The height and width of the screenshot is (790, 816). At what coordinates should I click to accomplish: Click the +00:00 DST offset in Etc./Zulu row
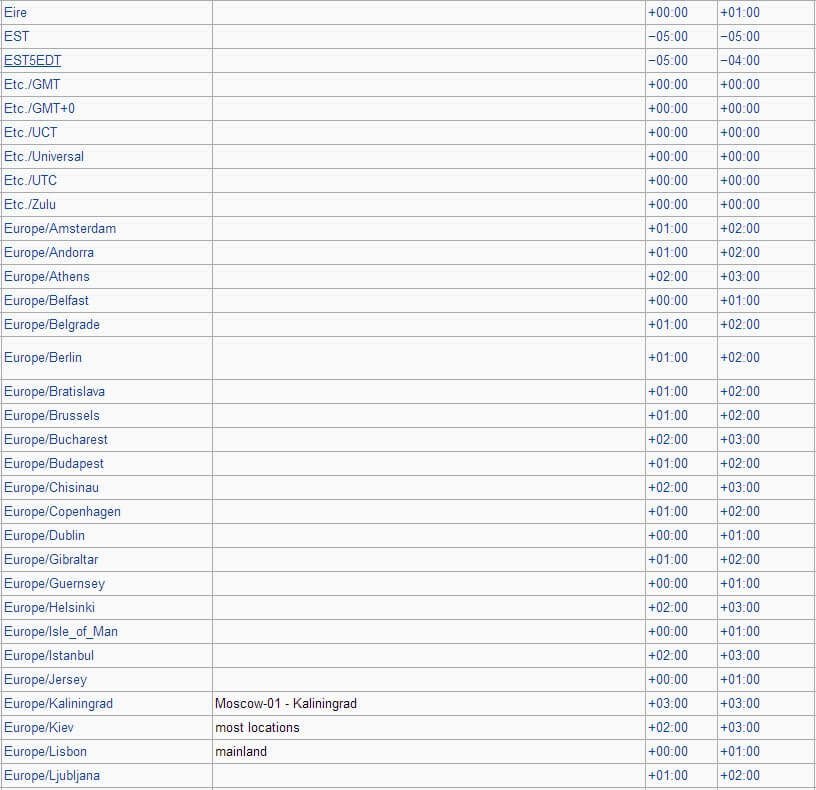tap(740, 204)
